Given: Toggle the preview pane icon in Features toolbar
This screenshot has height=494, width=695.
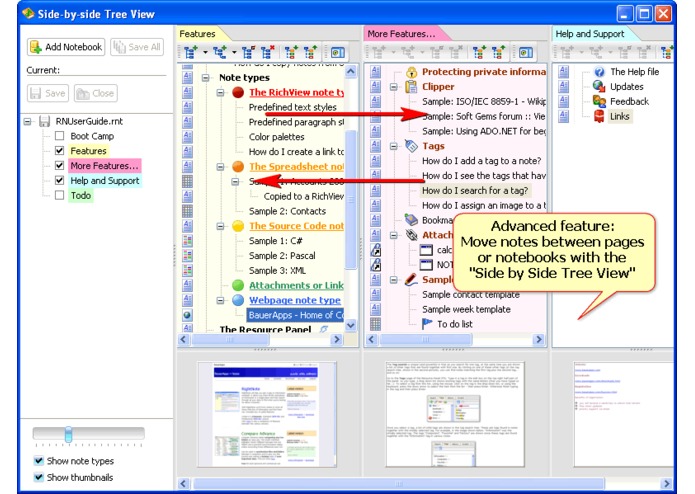Looking at the screenshot, I should pos(337,53).
